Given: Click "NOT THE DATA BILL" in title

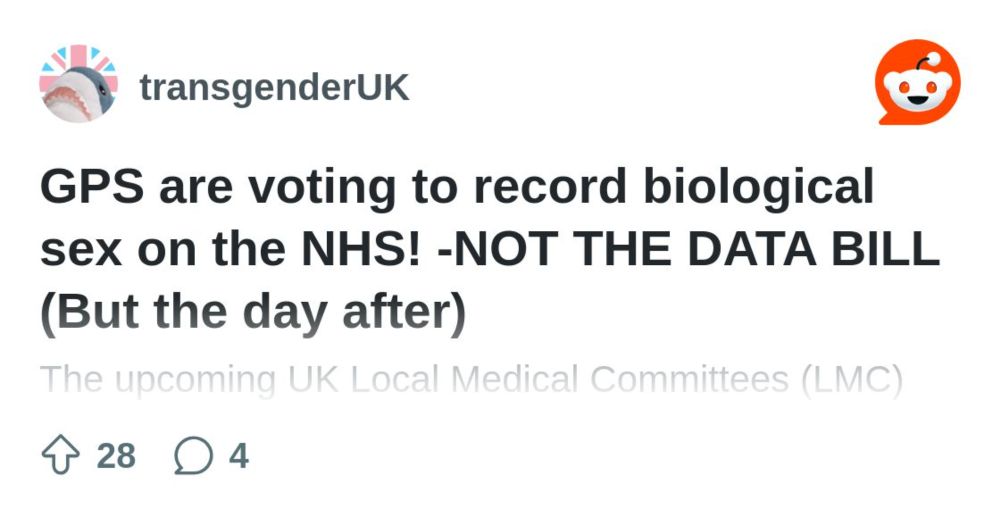Looking at the screenshot, I should (696, 249).
